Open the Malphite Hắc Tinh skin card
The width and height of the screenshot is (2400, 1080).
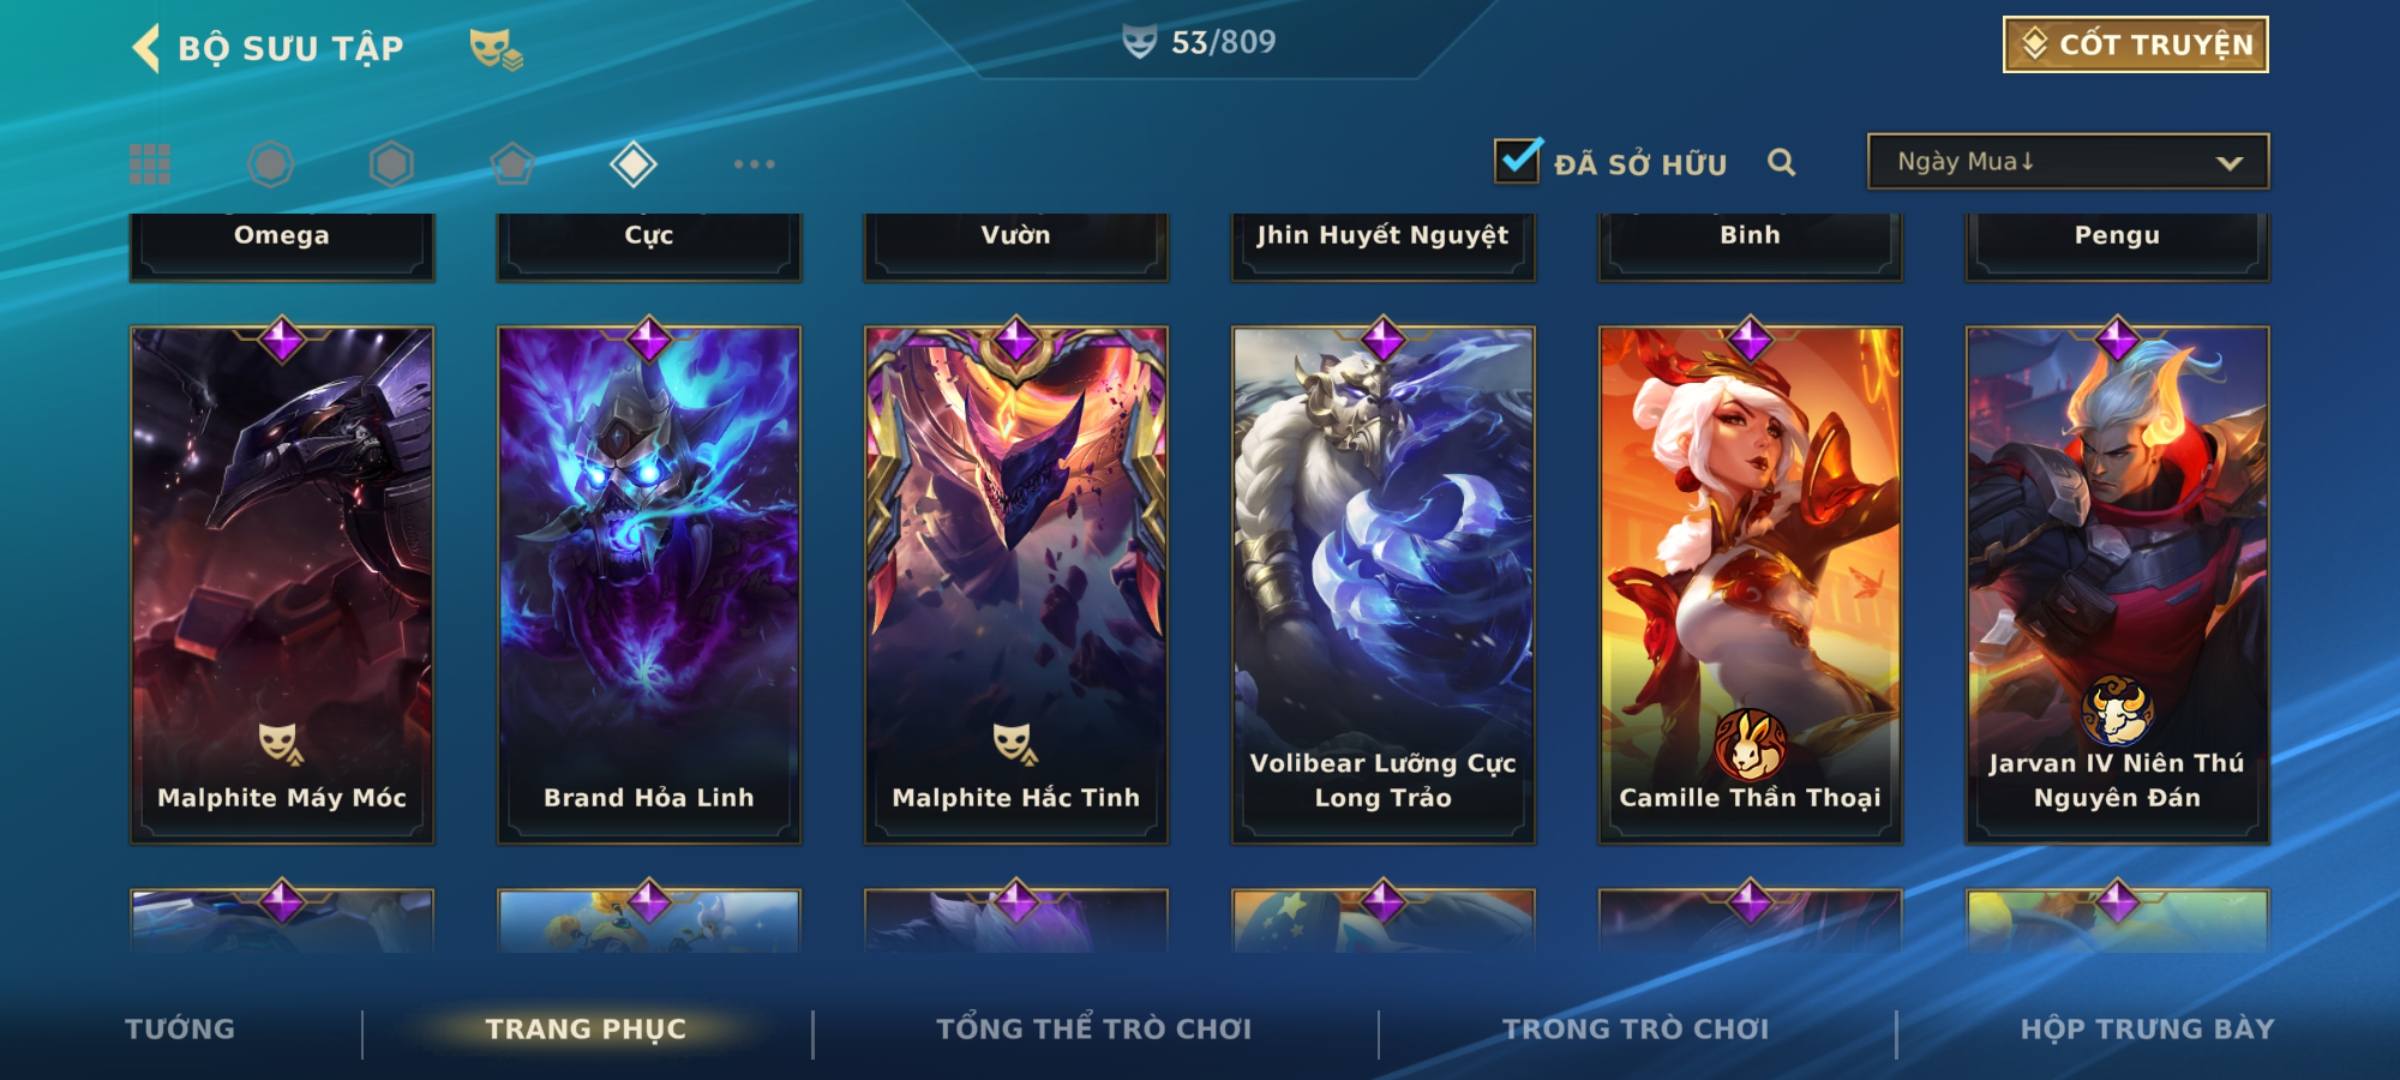click(1016, 585)
